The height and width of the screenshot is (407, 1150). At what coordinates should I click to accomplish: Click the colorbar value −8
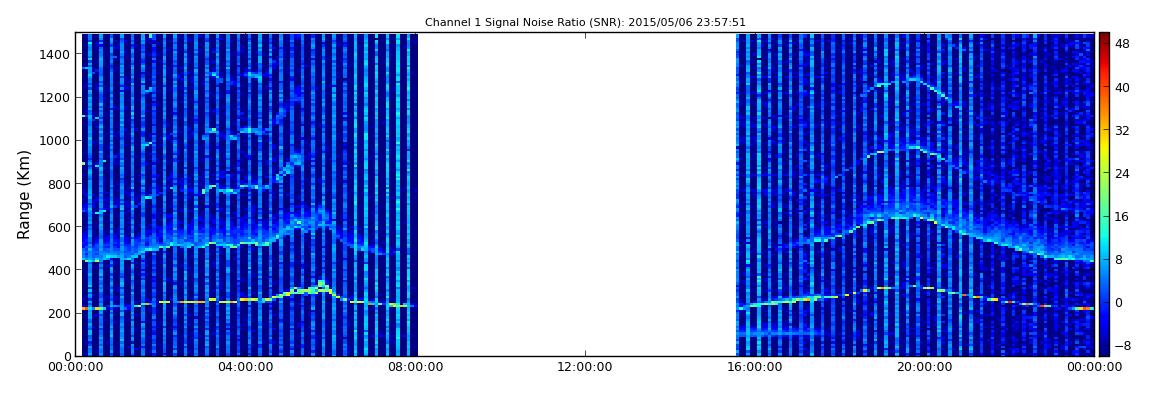[x=1122, y=346]
